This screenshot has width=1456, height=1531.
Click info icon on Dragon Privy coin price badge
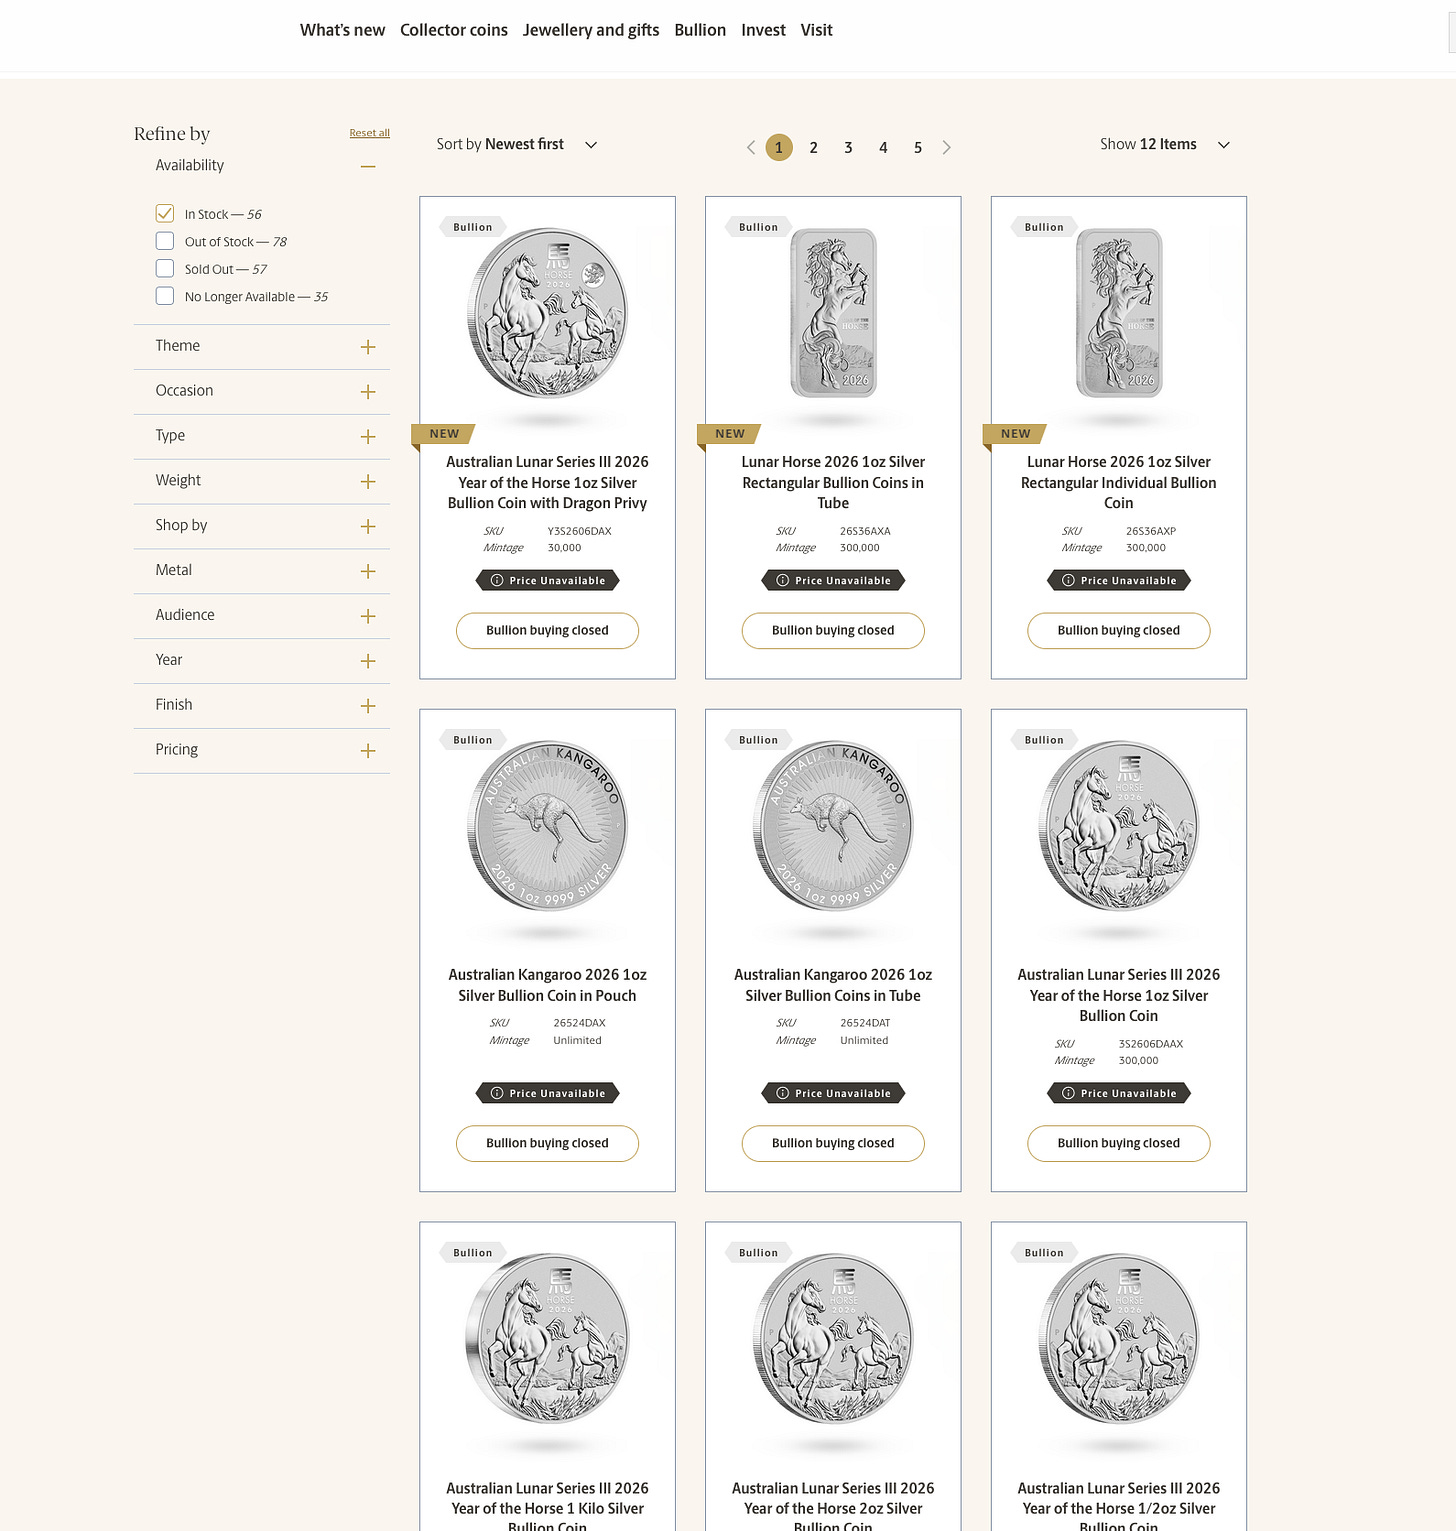pos(497,581)
